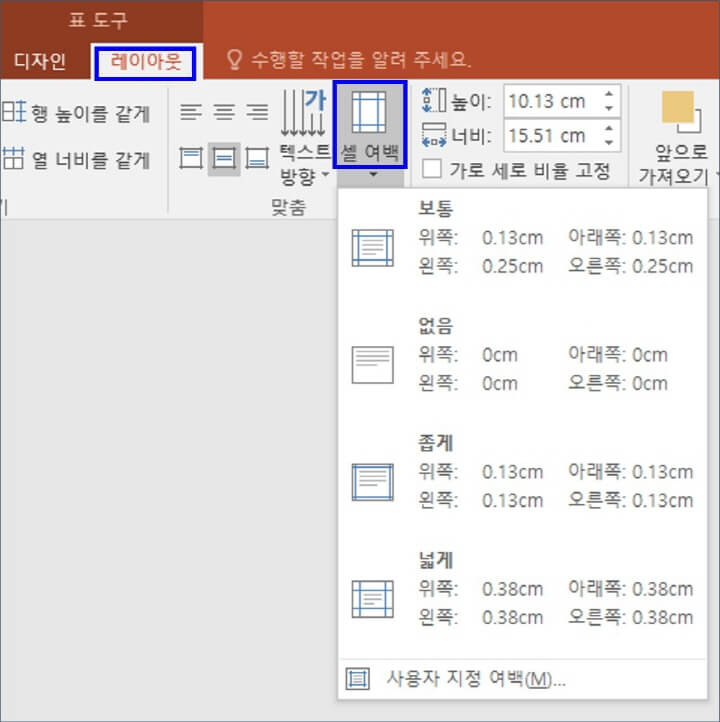Align text left in cell

click(x=191, y=112)
